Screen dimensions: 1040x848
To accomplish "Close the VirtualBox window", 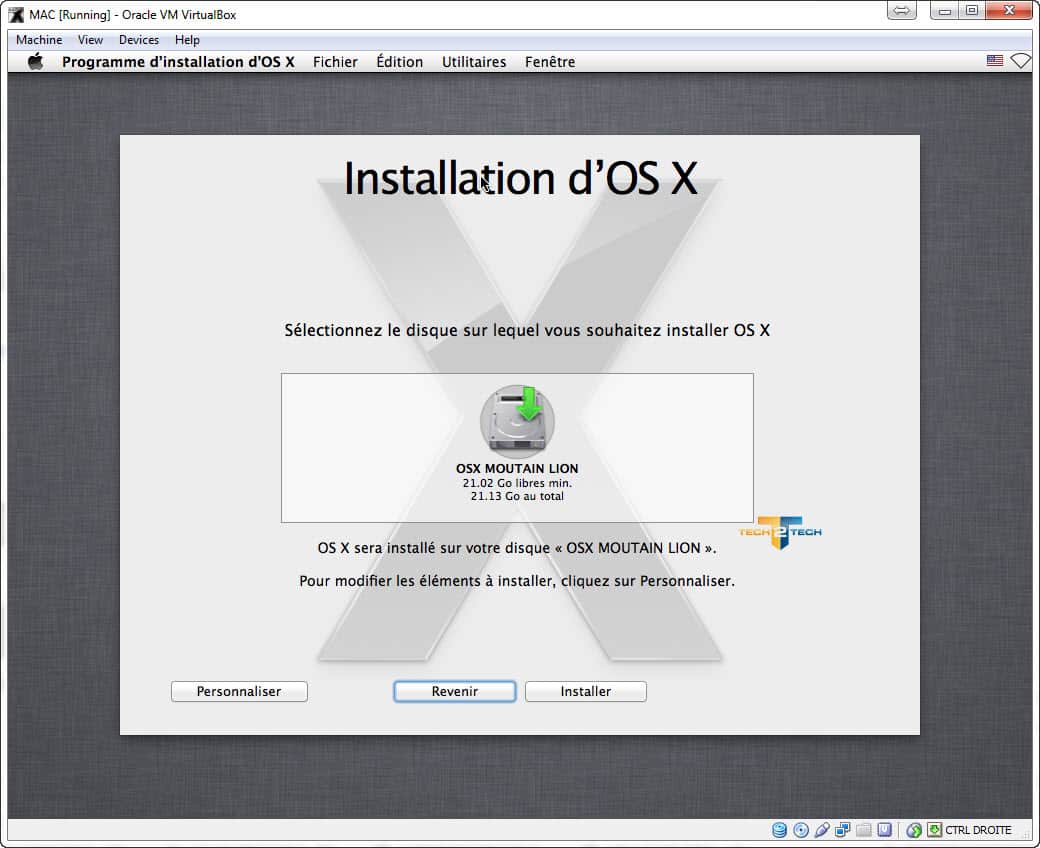I will click(x=1009, y=11).
